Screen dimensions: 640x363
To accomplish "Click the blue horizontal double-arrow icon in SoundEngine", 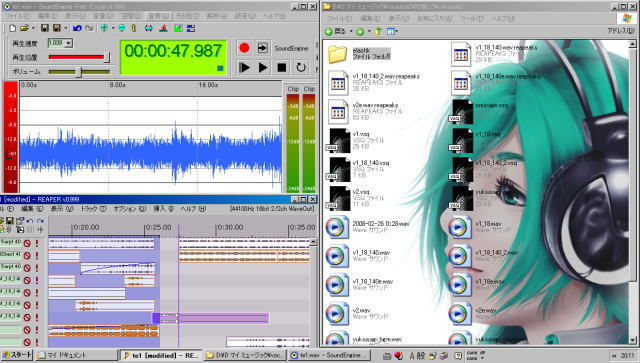I will pyautogui.click(x=149, y=28).
